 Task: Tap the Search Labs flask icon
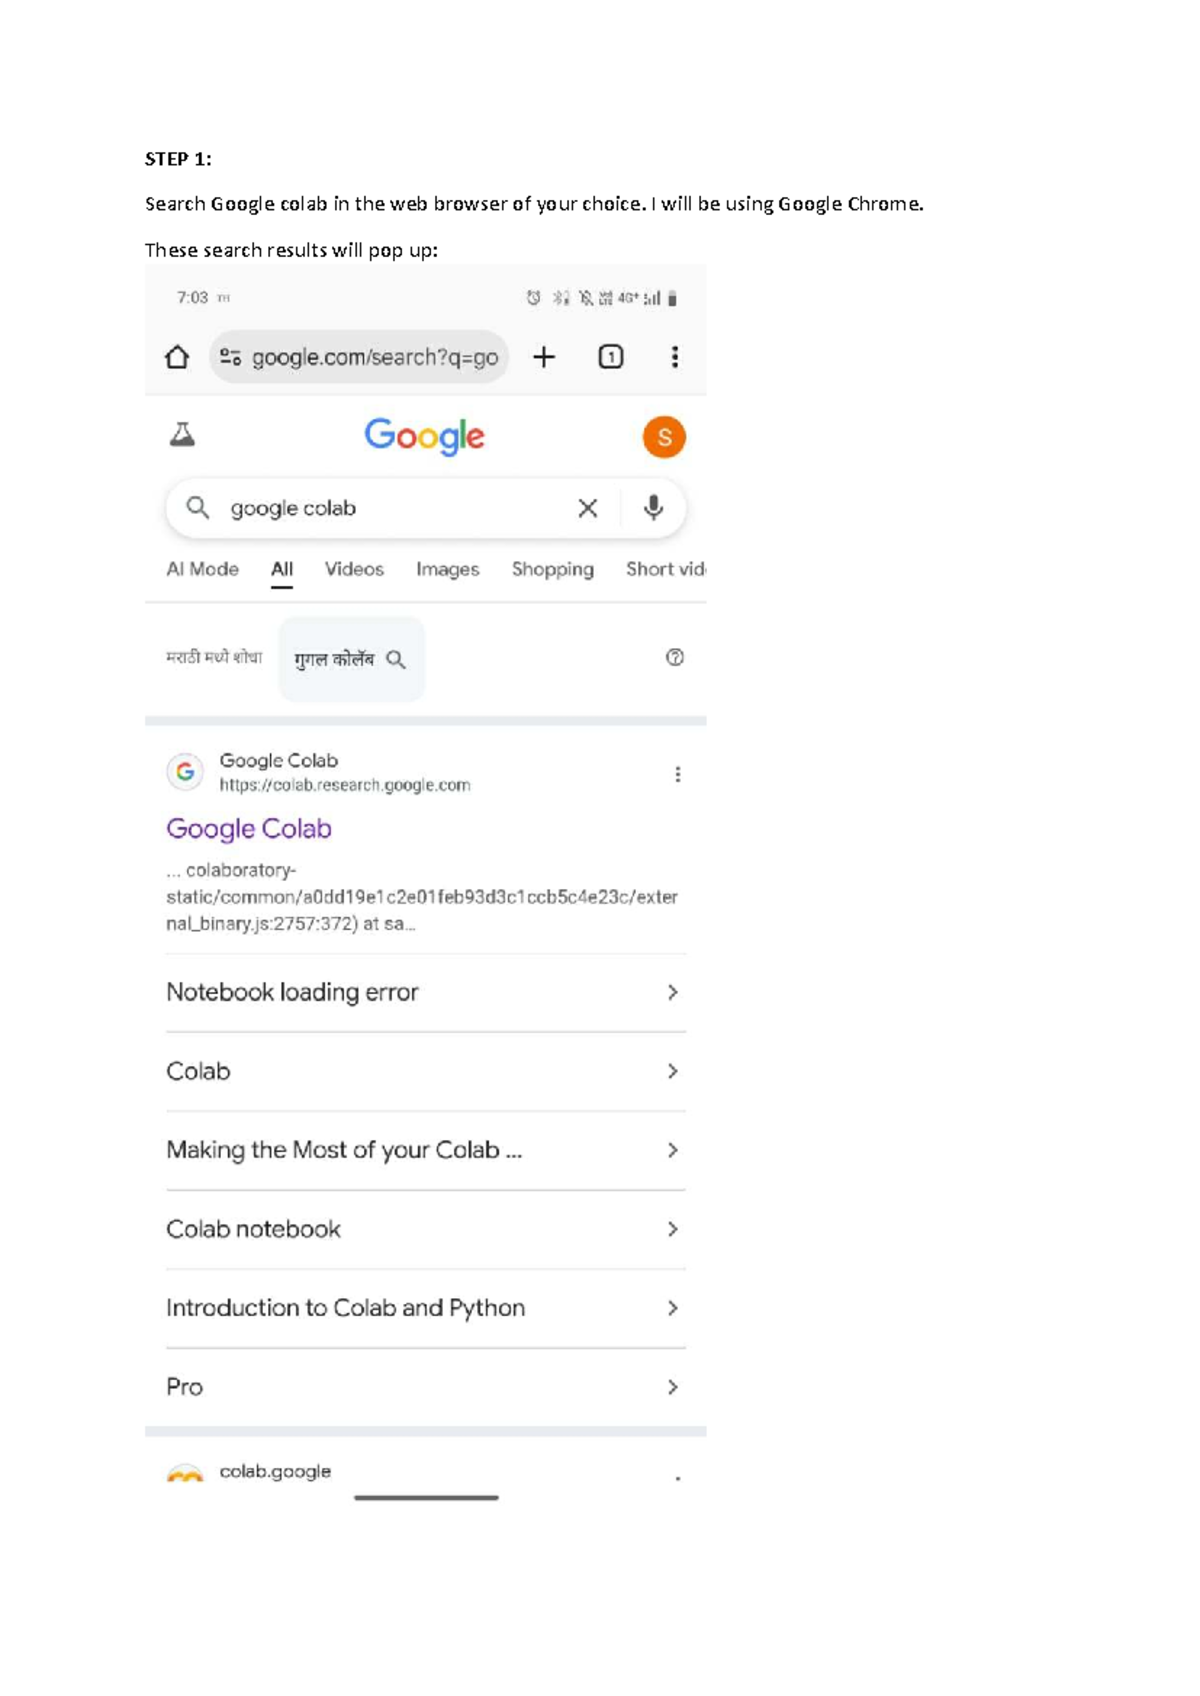pos(183,435)
